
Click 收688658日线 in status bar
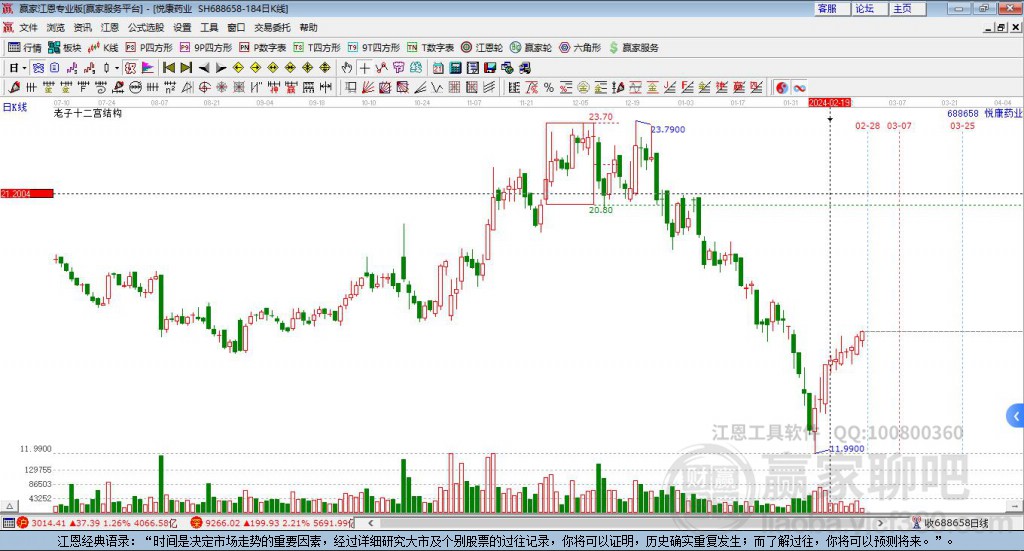click(x=955, y=523)
